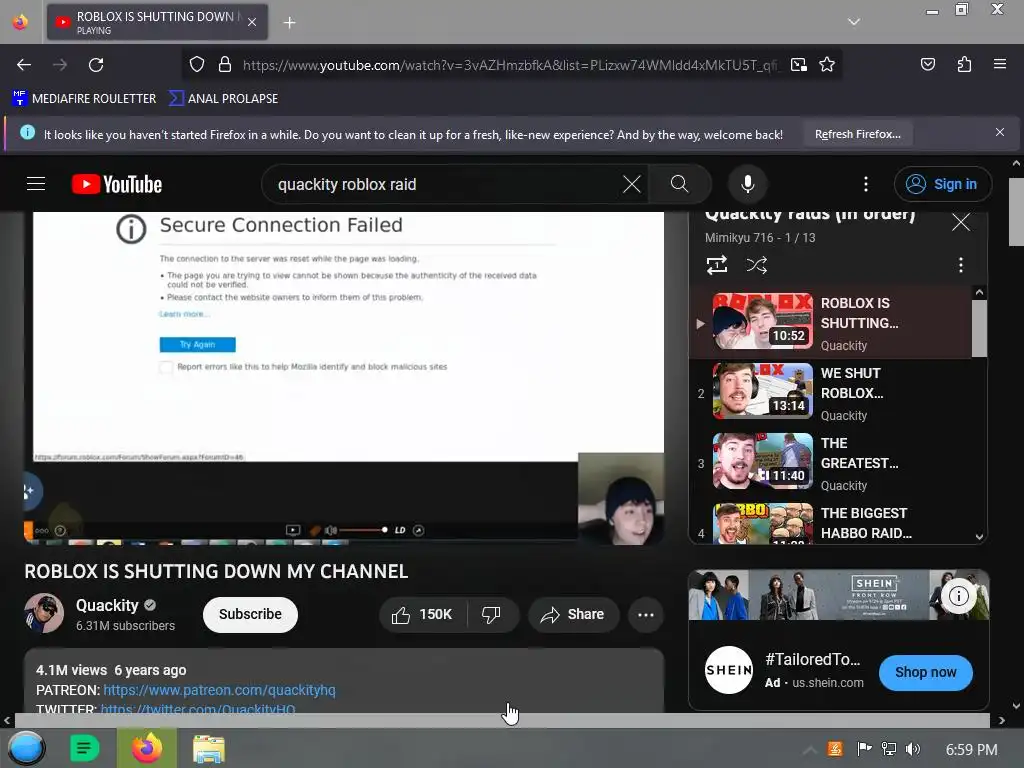Page scrollbar down arrow at right

pos(1016,706)
